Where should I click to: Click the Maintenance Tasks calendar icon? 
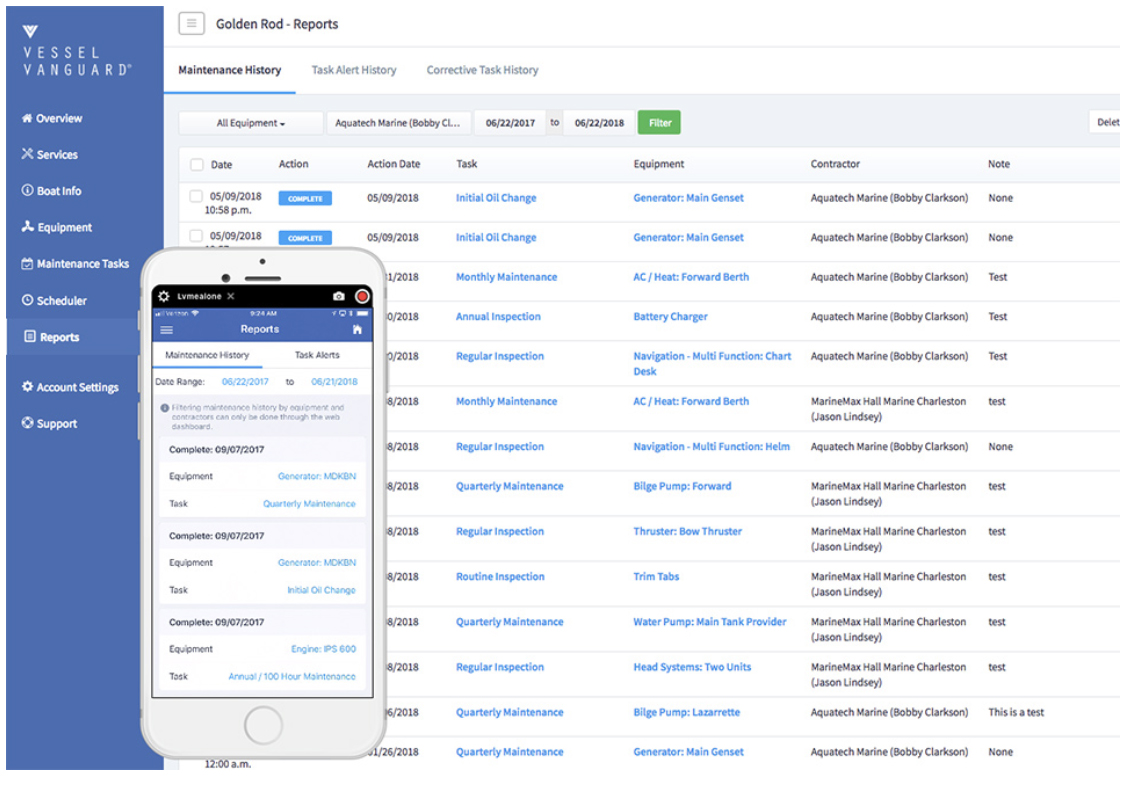click(27, 263)
